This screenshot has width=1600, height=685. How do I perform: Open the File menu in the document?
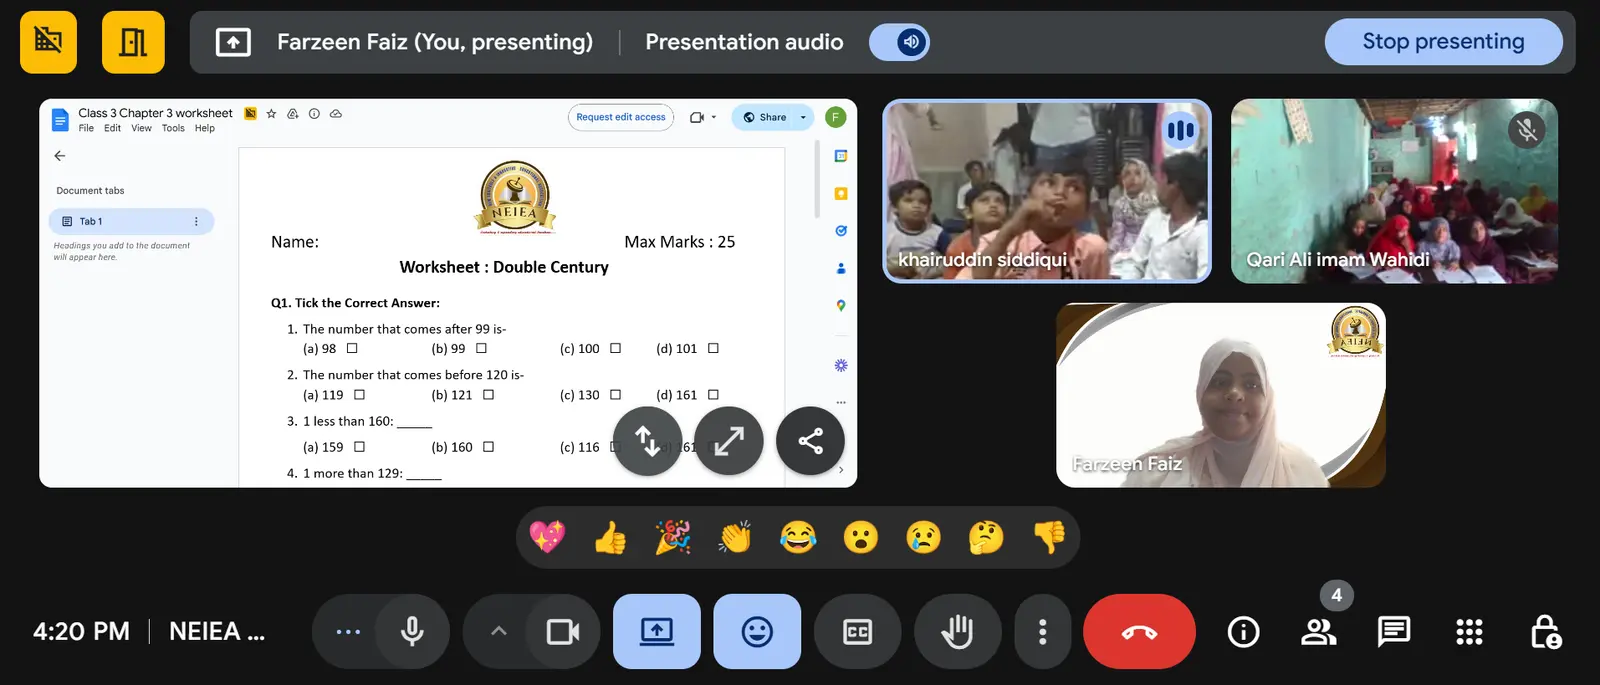click(x=86, y=128)
